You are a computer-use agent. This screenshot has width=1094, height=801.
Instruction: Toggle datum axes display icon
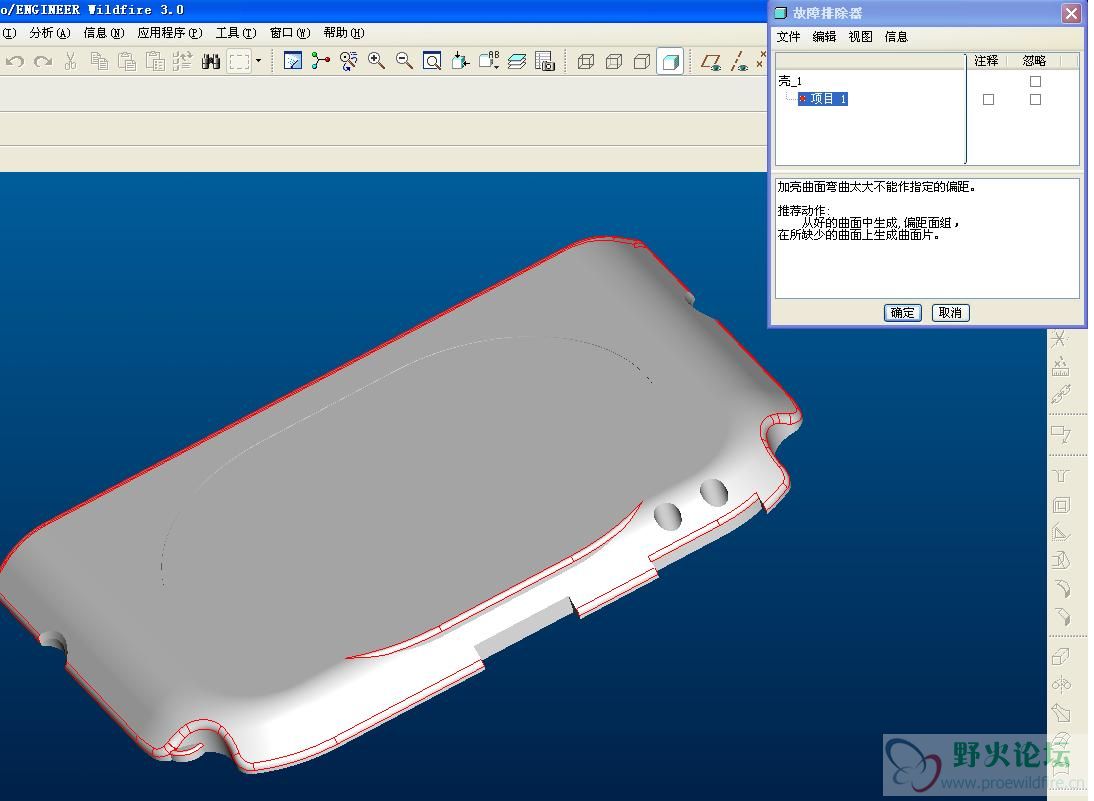(740, 61)
